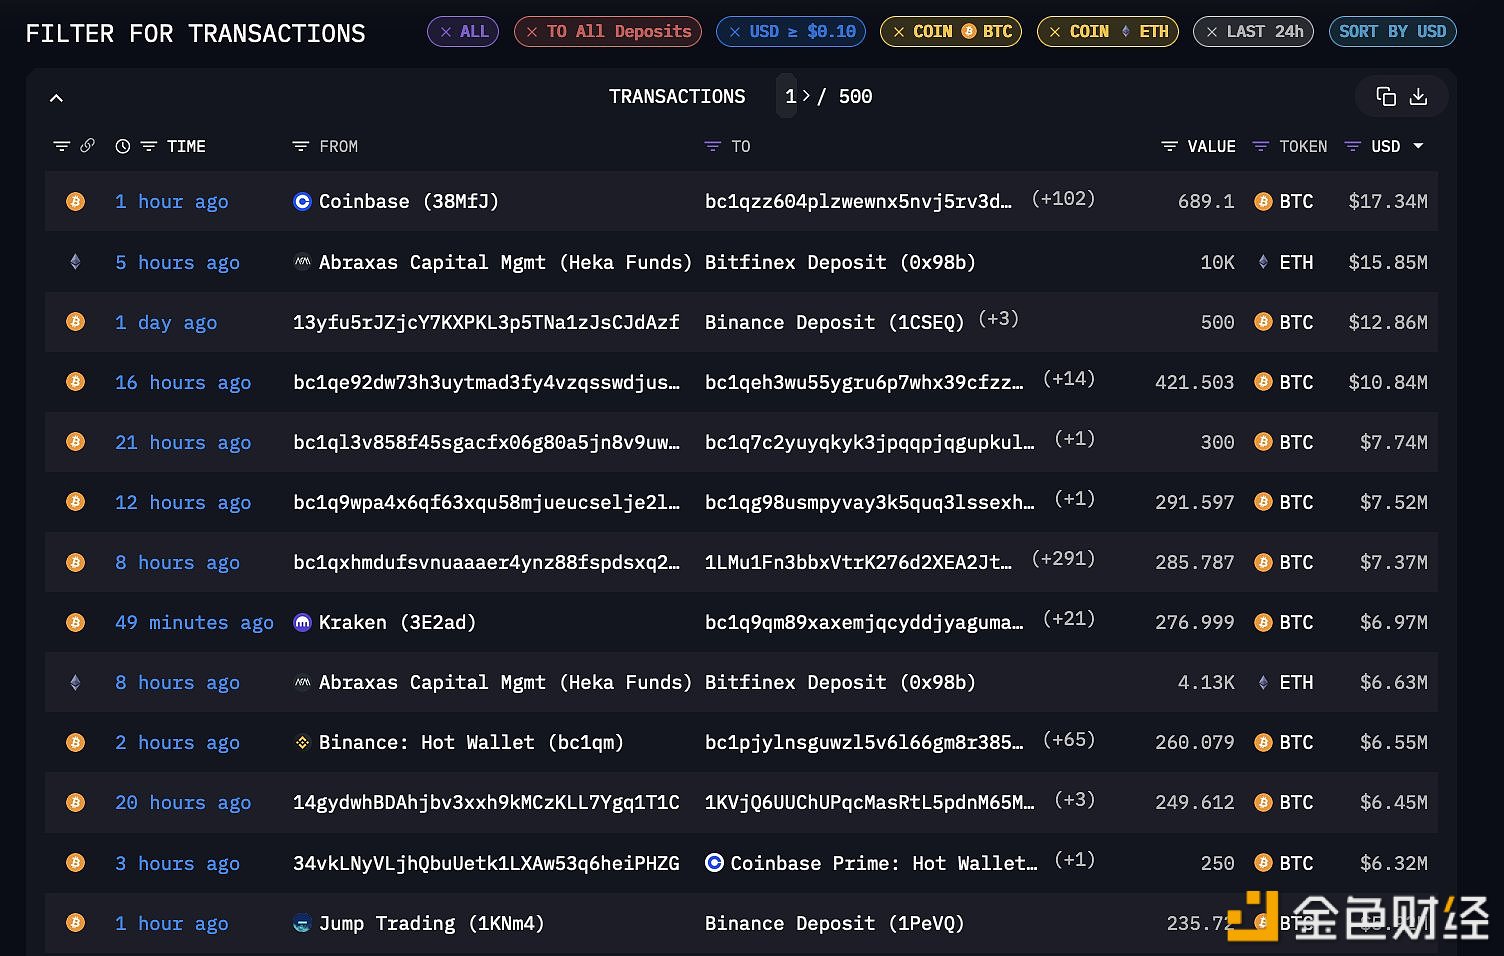This screenshot has width=1504, height=956.
Task: Open Coinbase (38MfJ) sender entity
Action: 409,202
